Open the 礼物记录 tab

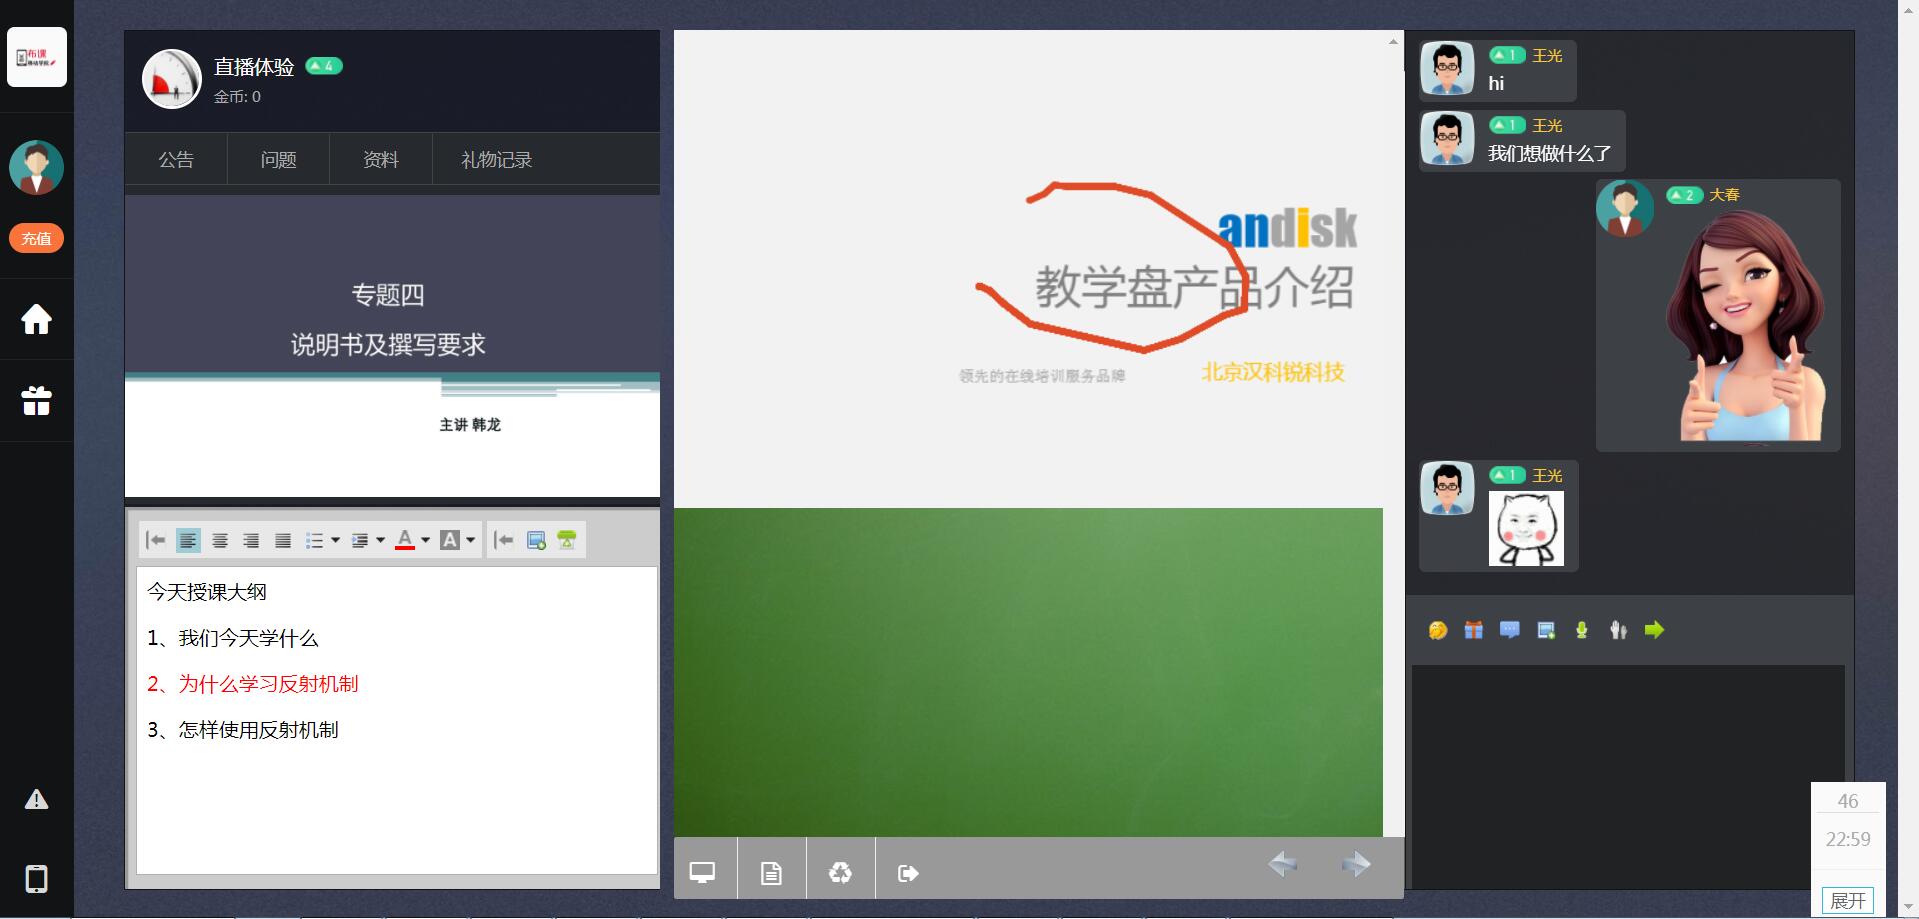[x=496, y=160]
